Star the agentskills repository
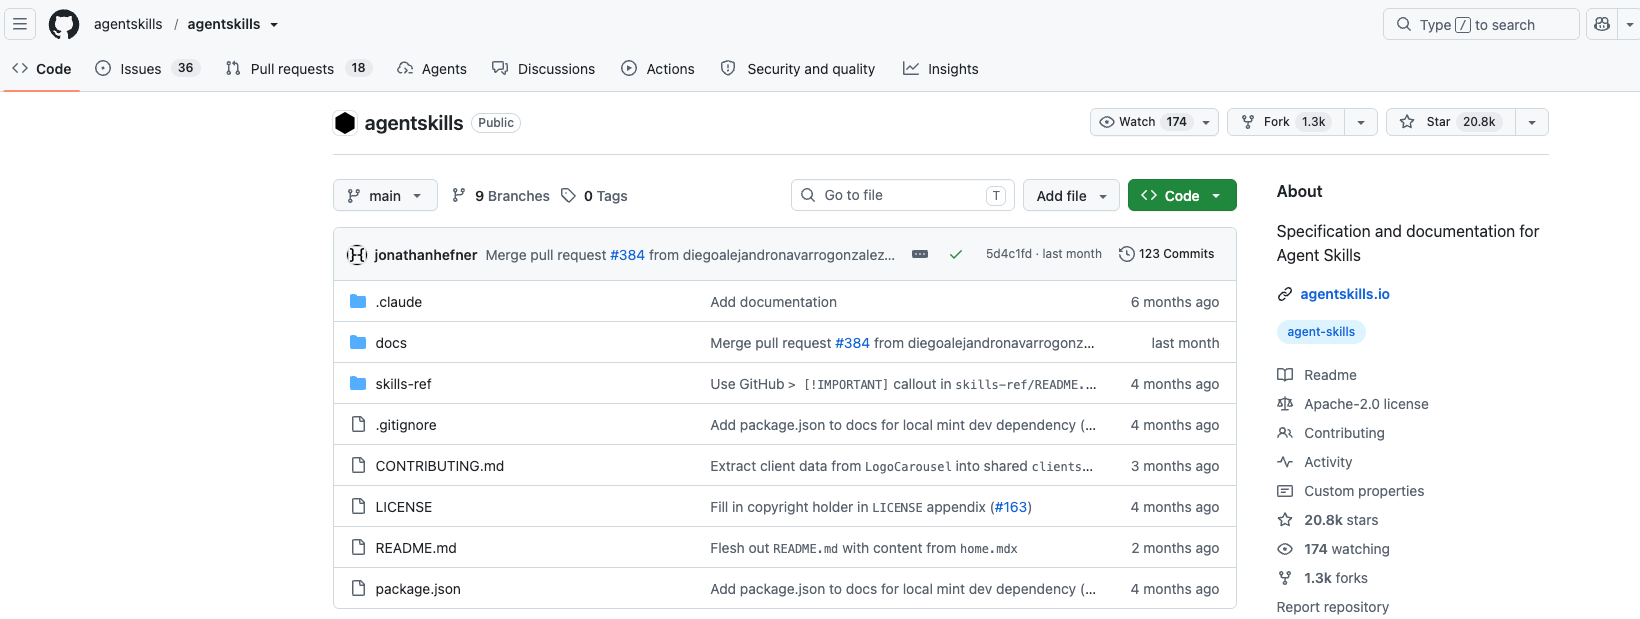Screen dimensions: 1640x619 (1451, 122)
